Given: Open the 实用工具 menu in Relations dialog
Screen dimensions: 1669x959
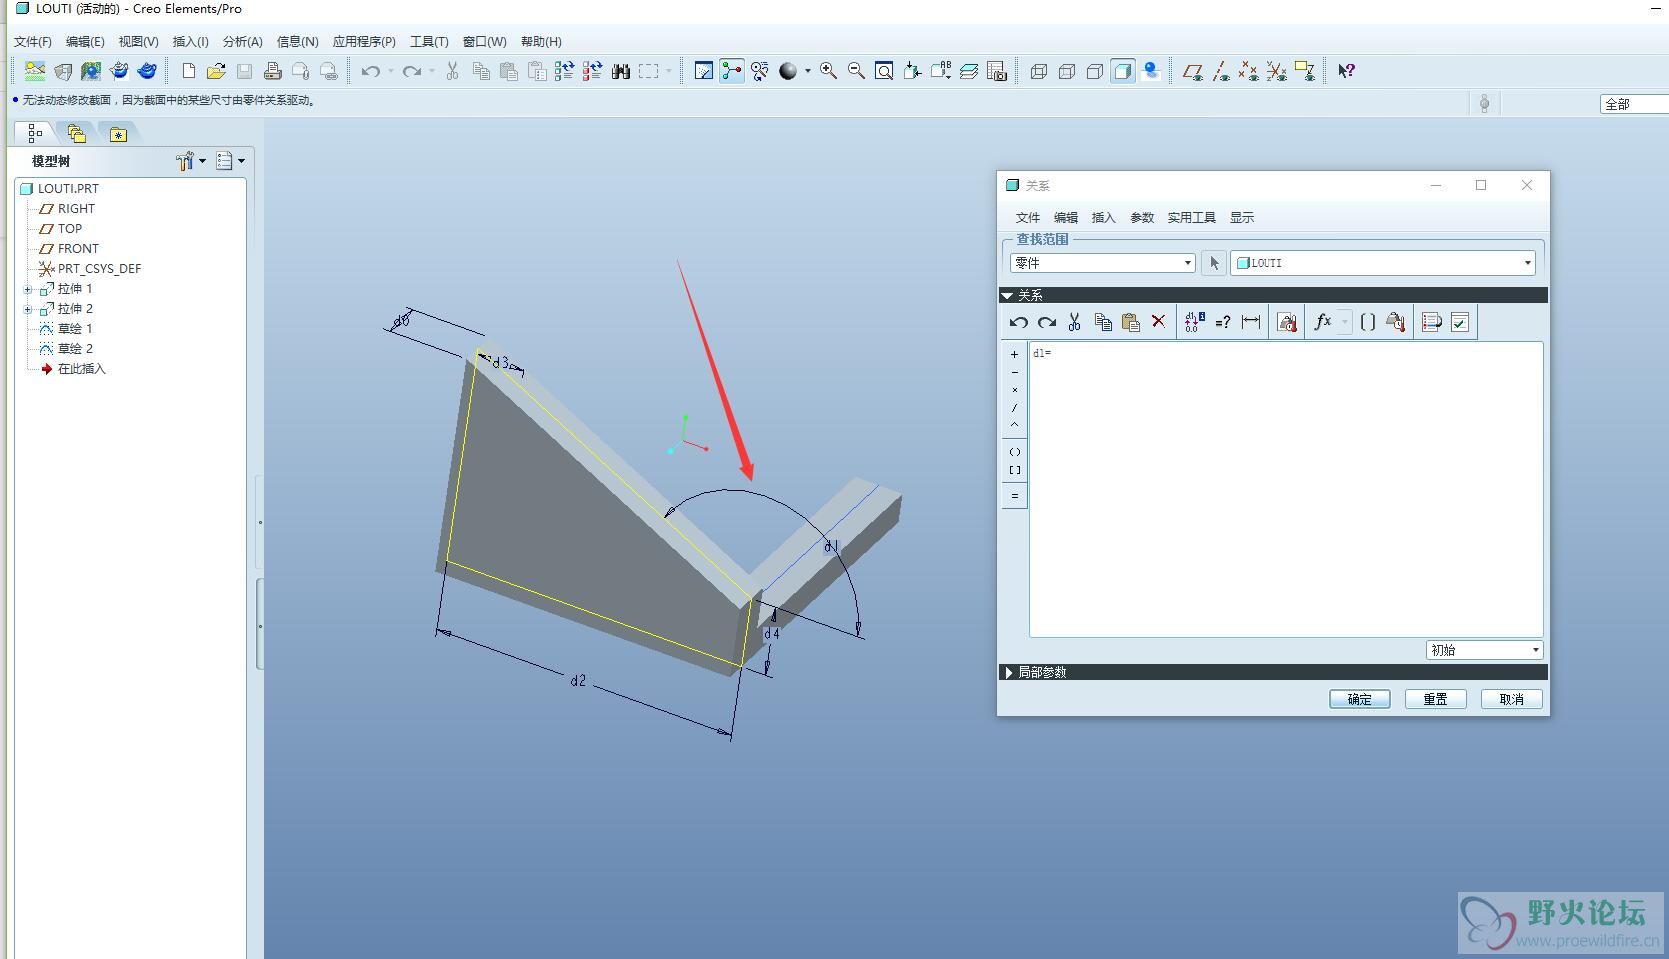Looking at the screenshot, I should (1191, 218).
